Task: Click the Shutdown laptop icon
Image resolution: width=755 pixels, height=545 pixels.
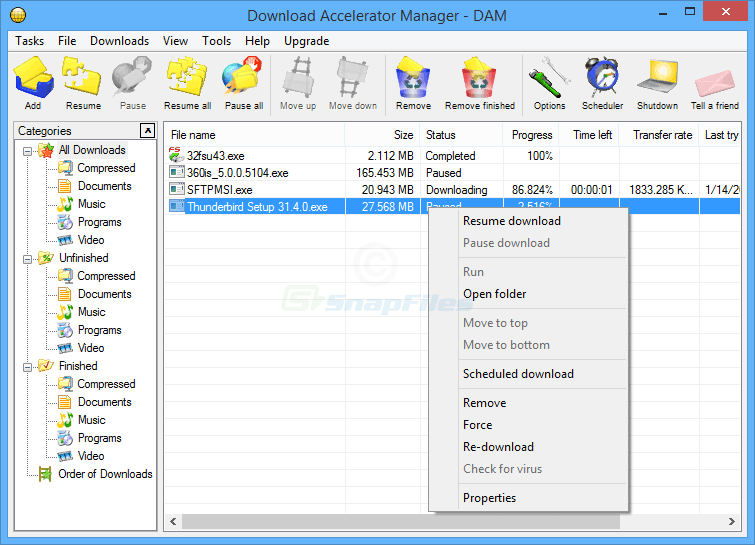Action: click(x=658, y=77)
